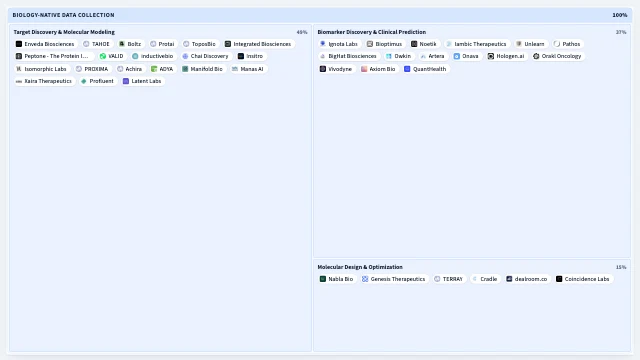Click the Genesis Therapeutics logo icon
640x360 pixels.
365,279
